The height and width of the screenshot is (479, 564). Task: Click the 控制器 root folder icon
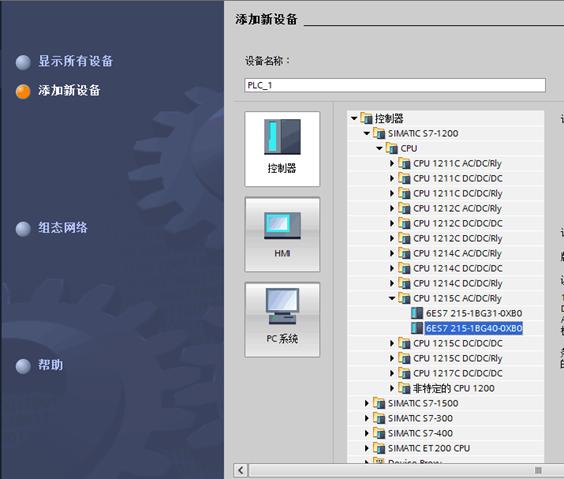pos(366,118)
